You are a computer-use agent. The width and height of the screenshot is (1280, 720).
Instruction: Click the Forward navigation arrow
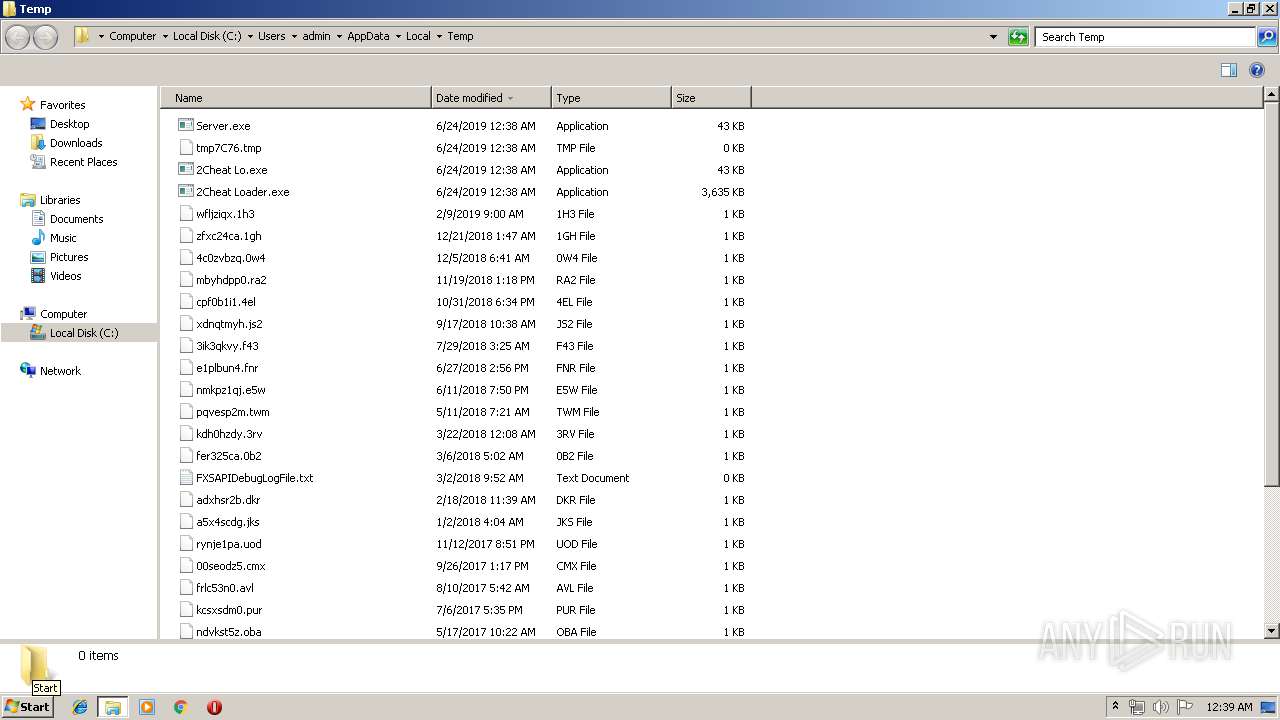[45, 37]
